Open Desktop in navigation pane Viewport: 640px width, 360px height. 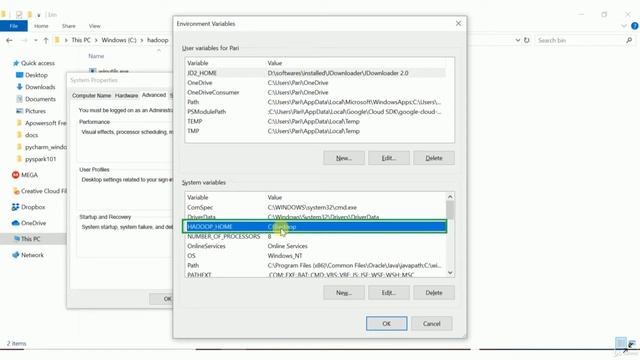point(32,75)
